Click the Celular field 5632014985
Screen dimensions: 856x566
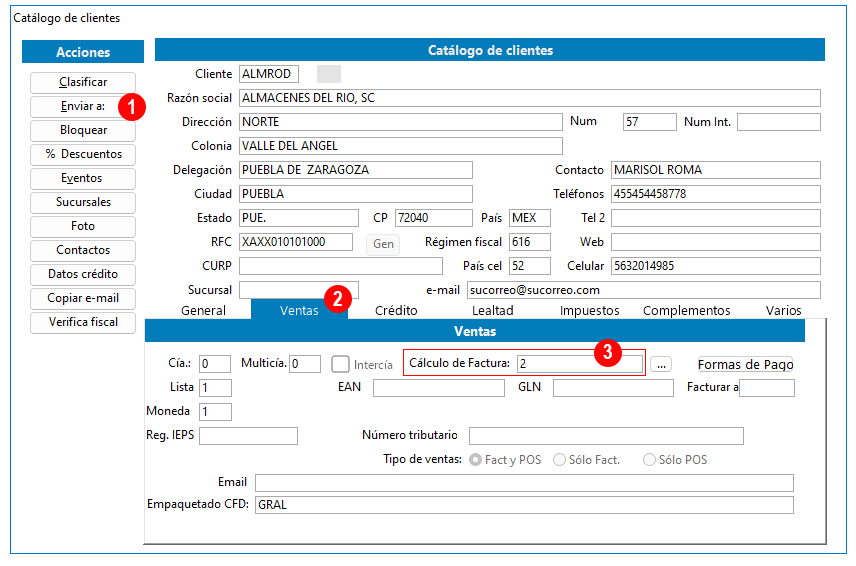716,266
